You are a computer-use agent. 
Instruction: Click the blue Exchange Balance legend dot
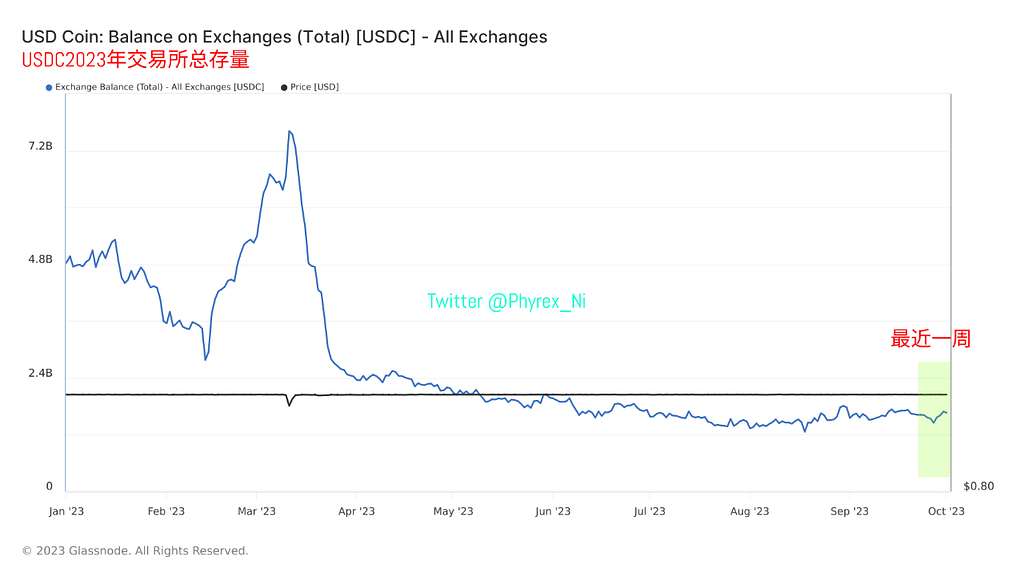(49, 88)
